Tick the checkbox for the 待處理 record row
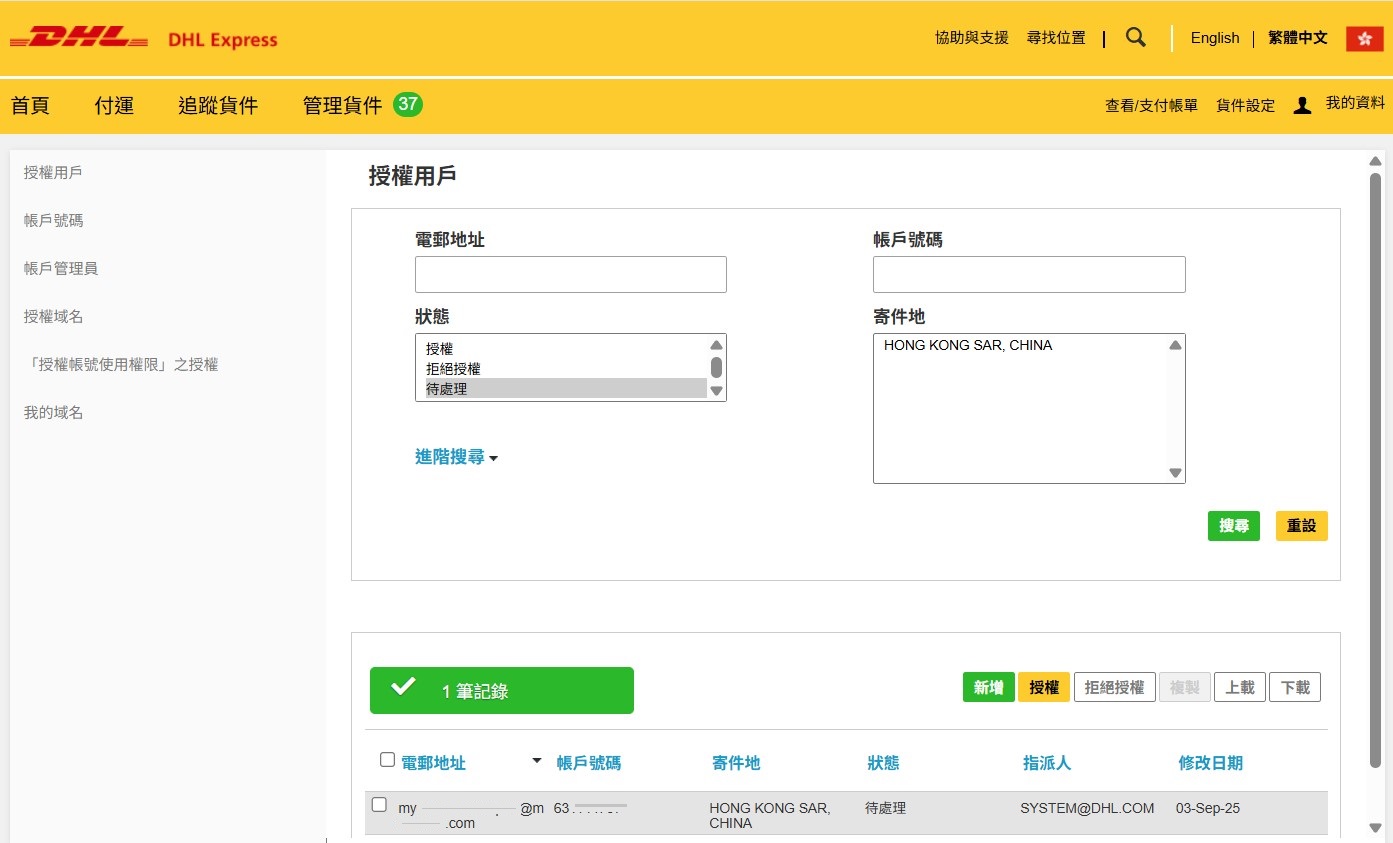Image resolution: width=1393 pixels, height=843 pixels. (379, 804)
